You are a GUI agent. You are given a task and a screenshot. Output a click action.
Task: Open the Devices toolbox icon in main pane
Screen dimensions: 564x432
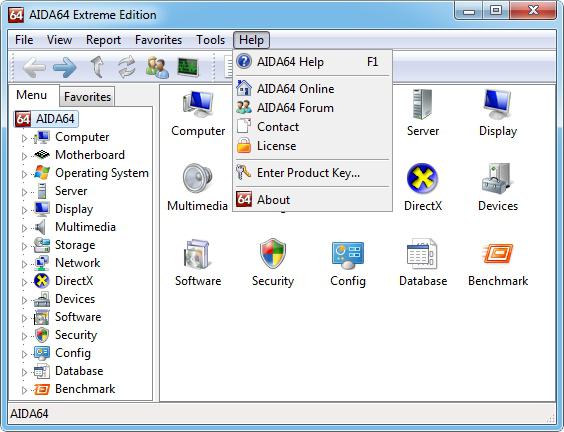[497, 179]
